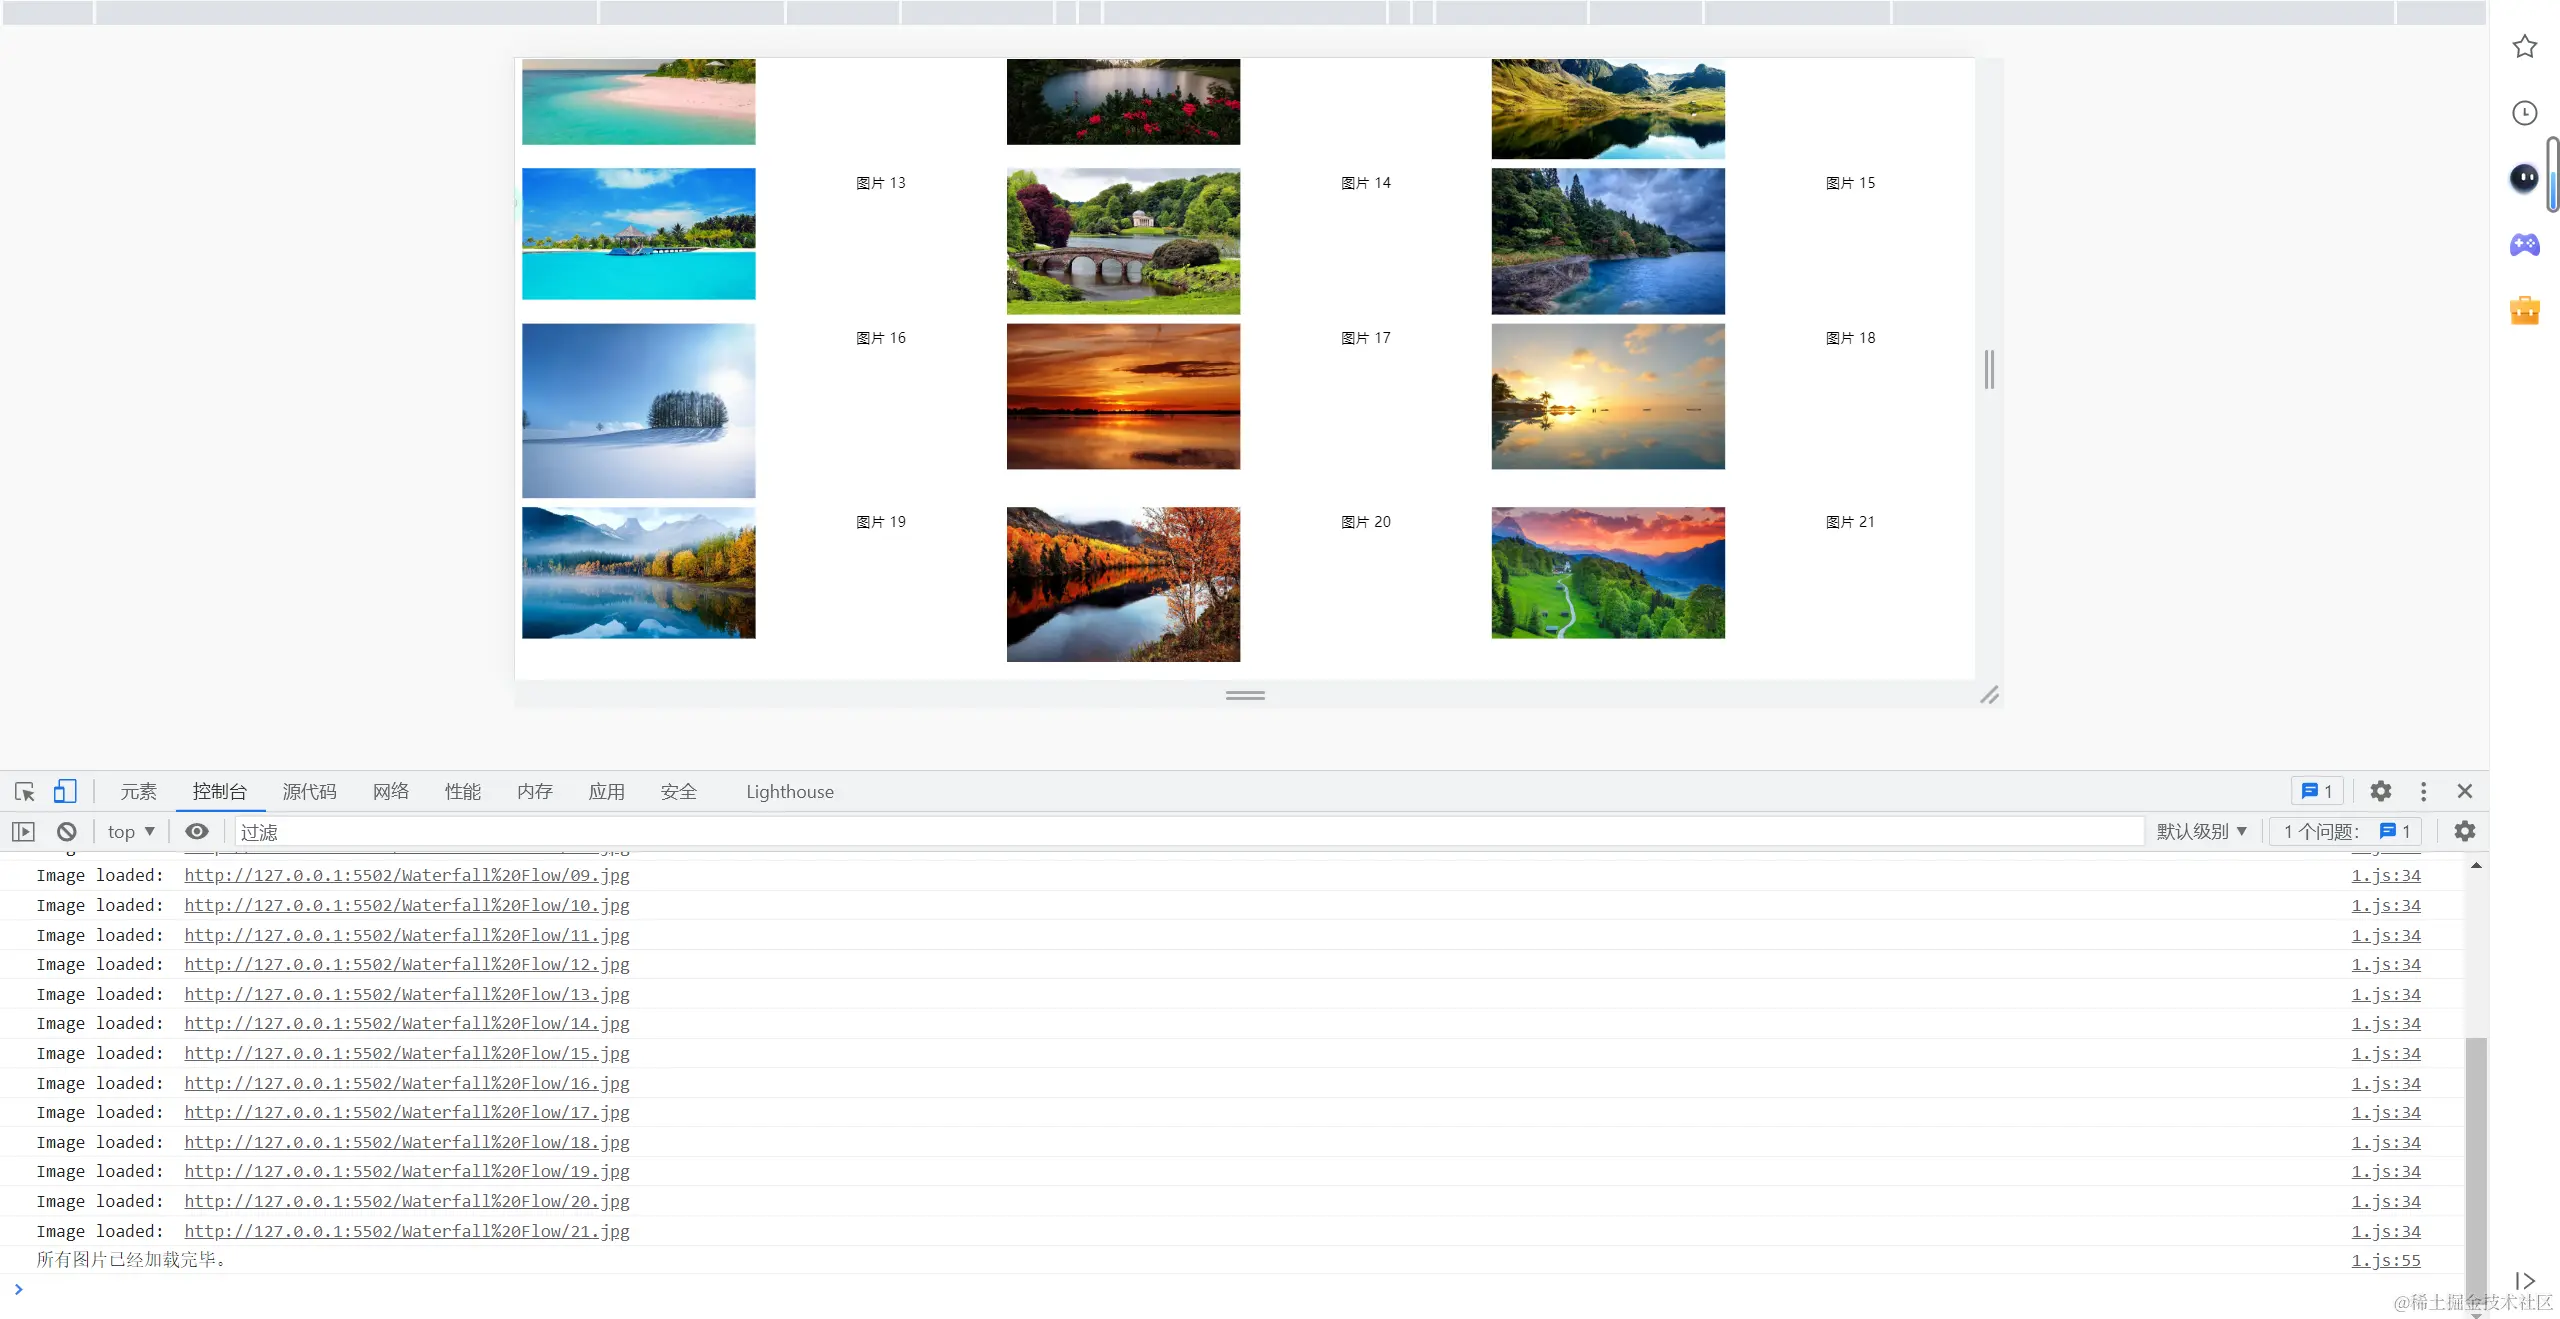The width and height of the screenshot is (2560, 1319).
Task: Open console settings gear icon
Action: 2465,832
